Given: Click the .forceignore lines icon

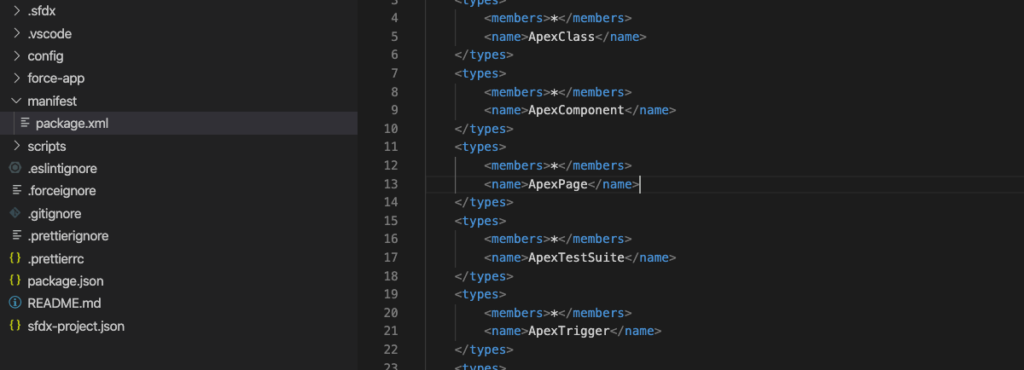Looking at the screenshot, I should point(16,191).
